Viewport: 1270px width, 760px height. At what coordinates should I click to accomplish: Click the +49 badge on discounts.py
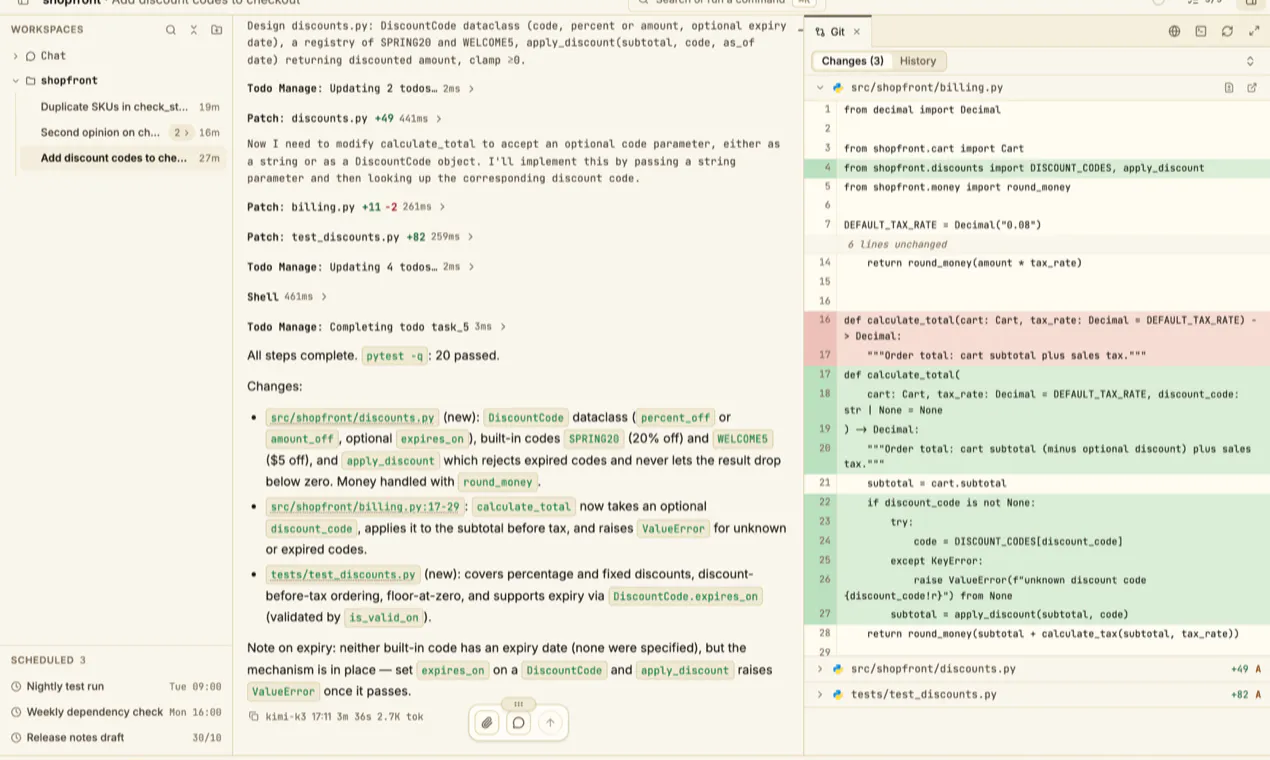1240,669
